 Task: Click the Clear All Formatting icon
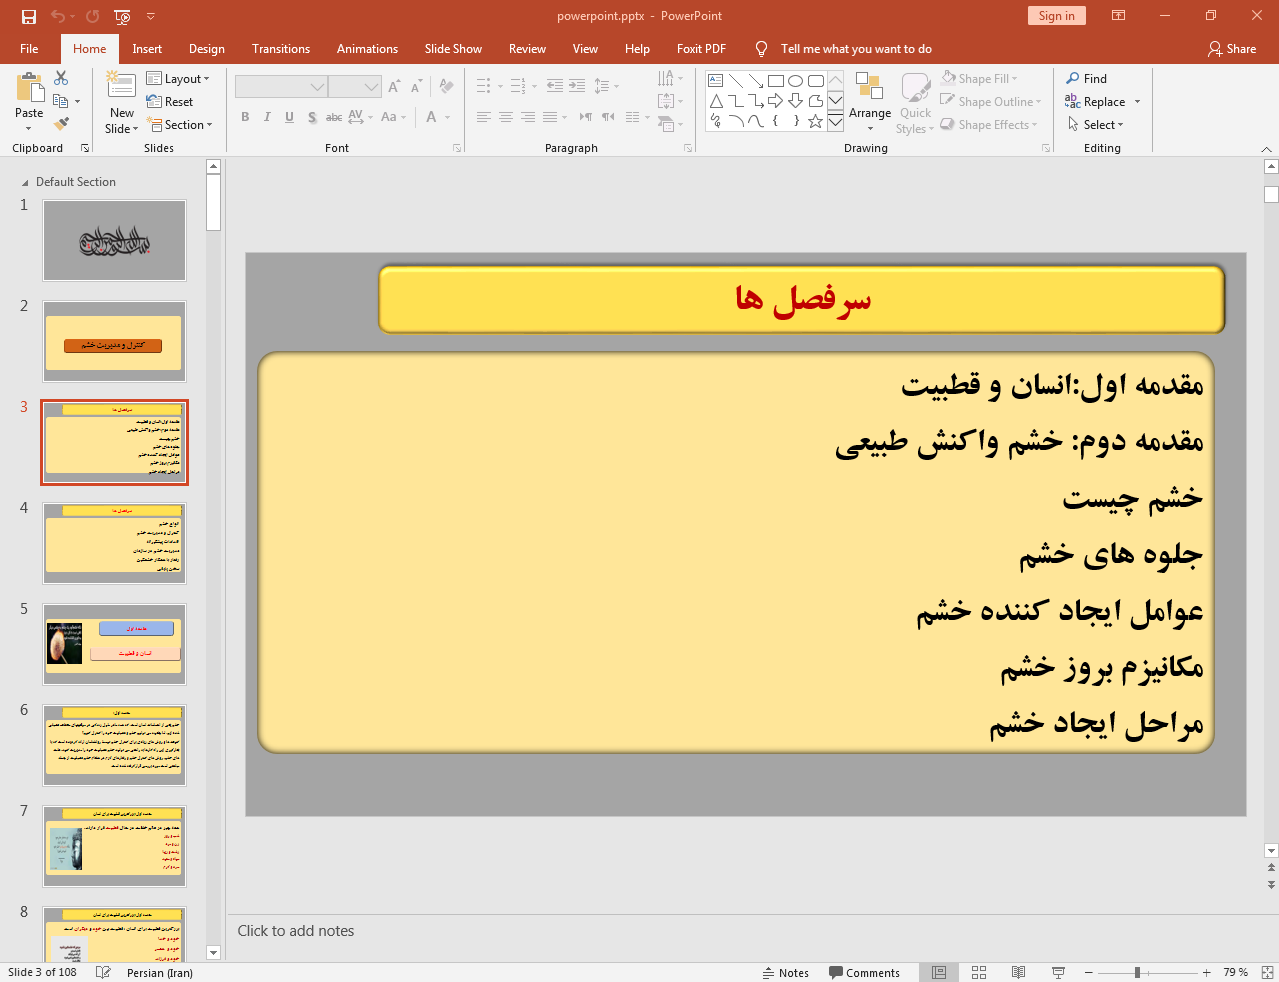click(446, 87)
